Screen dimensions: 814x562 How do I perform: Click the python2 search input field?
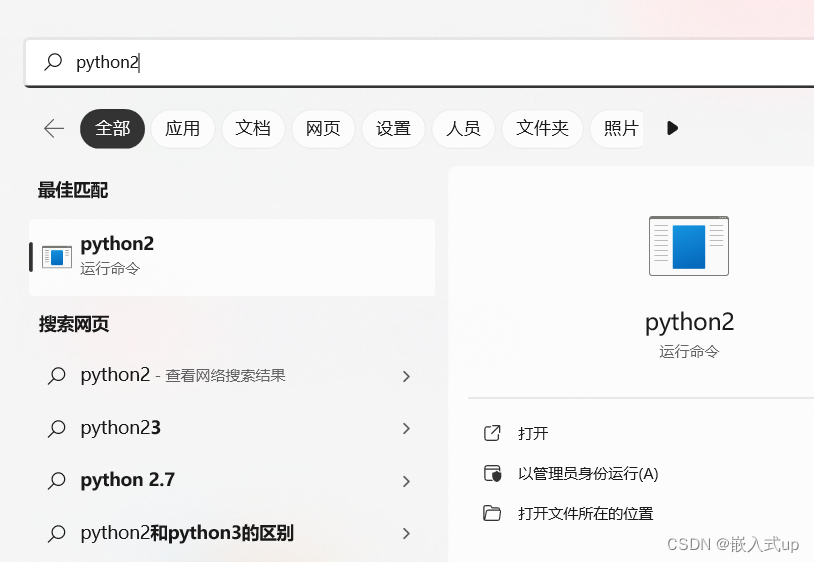419,62
